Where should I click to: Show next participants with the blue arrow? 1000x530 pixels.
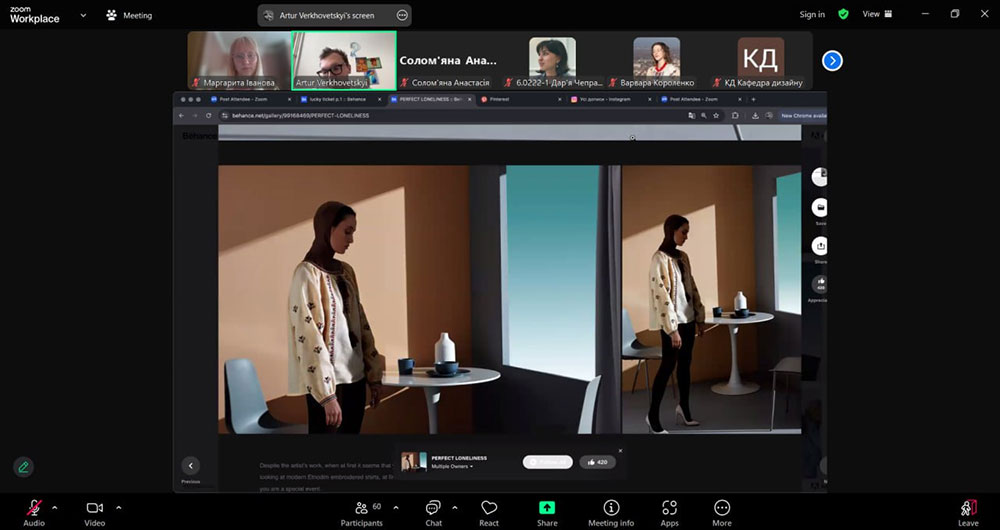point(832,61)
